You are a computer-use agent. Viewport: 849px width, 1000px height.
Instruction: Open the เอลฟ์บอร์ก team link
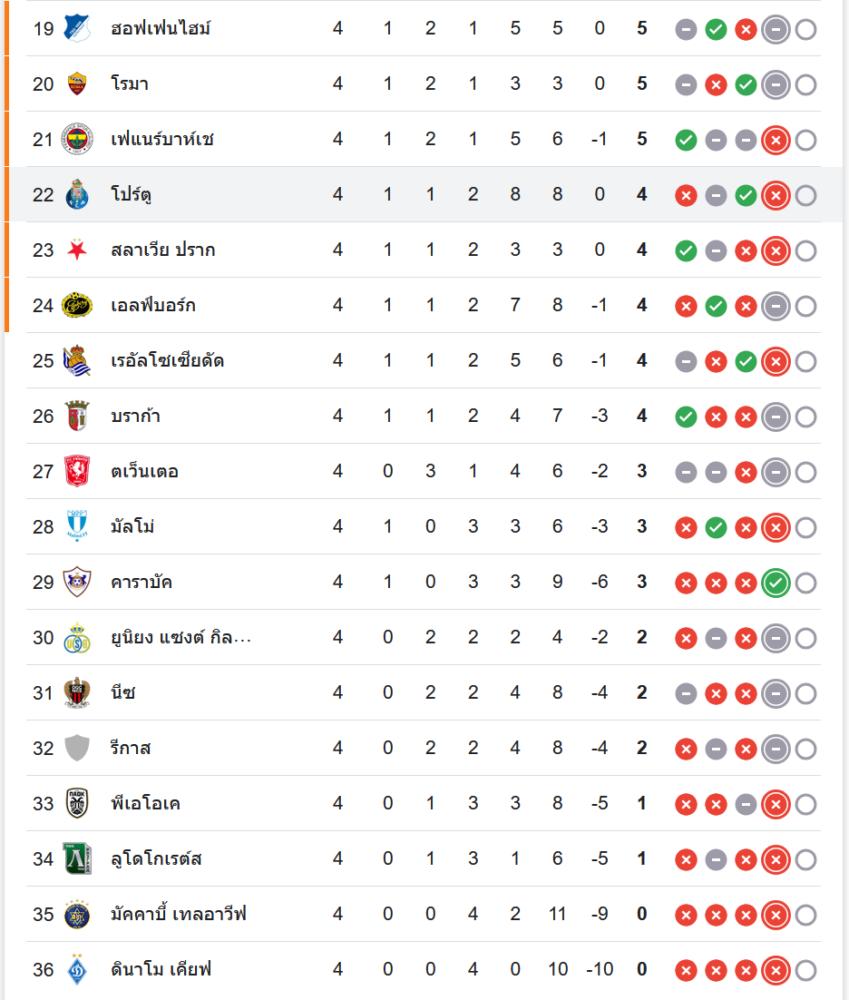click(x=153, y=305)
